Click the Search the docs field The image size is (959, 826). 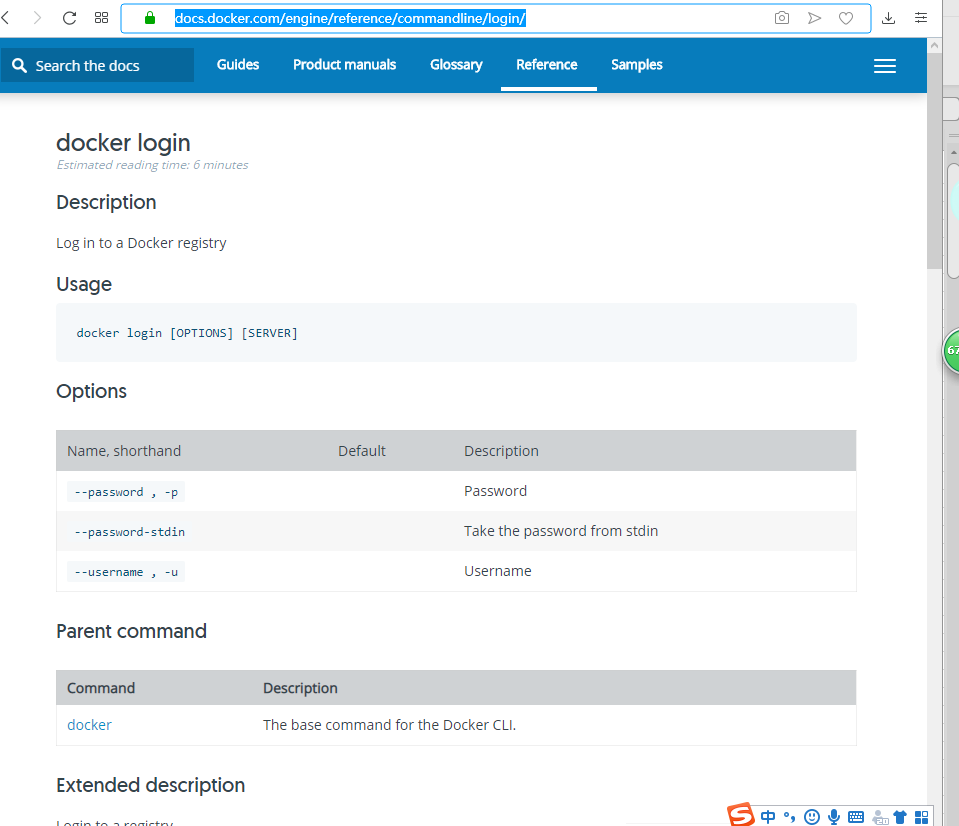(x=97, y=65)
